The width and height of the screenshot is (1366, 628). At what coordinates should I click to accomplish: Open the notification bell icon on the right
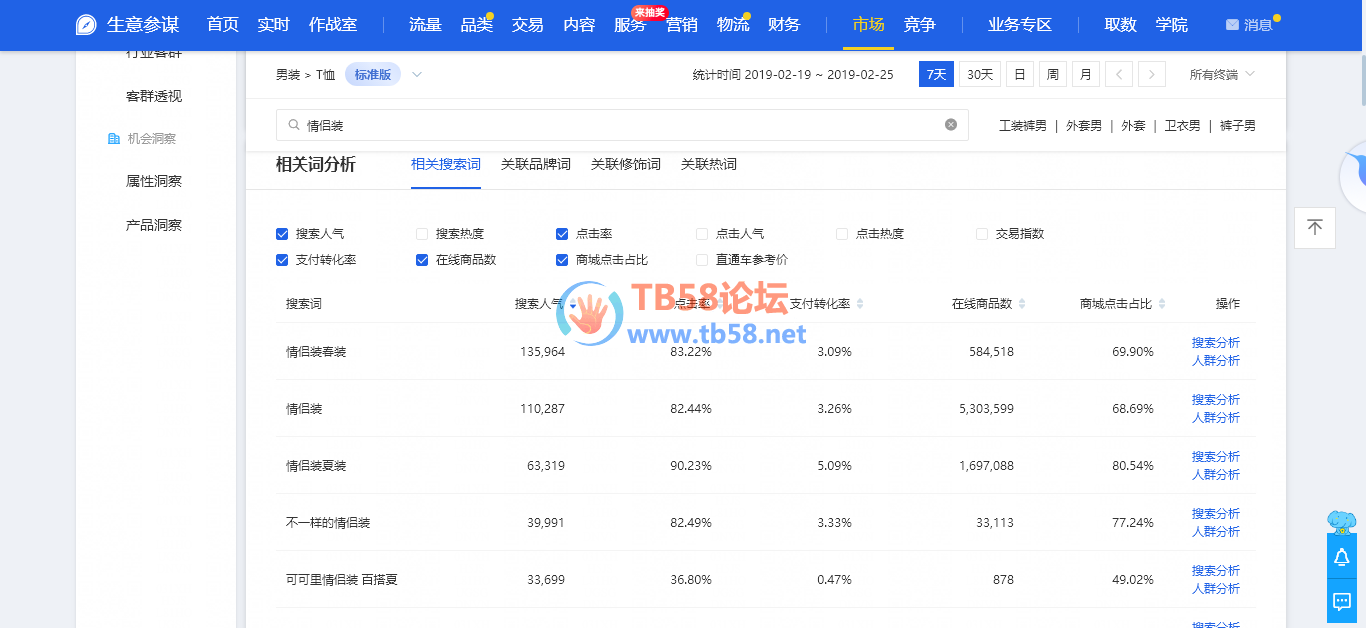coord(1341,557)
